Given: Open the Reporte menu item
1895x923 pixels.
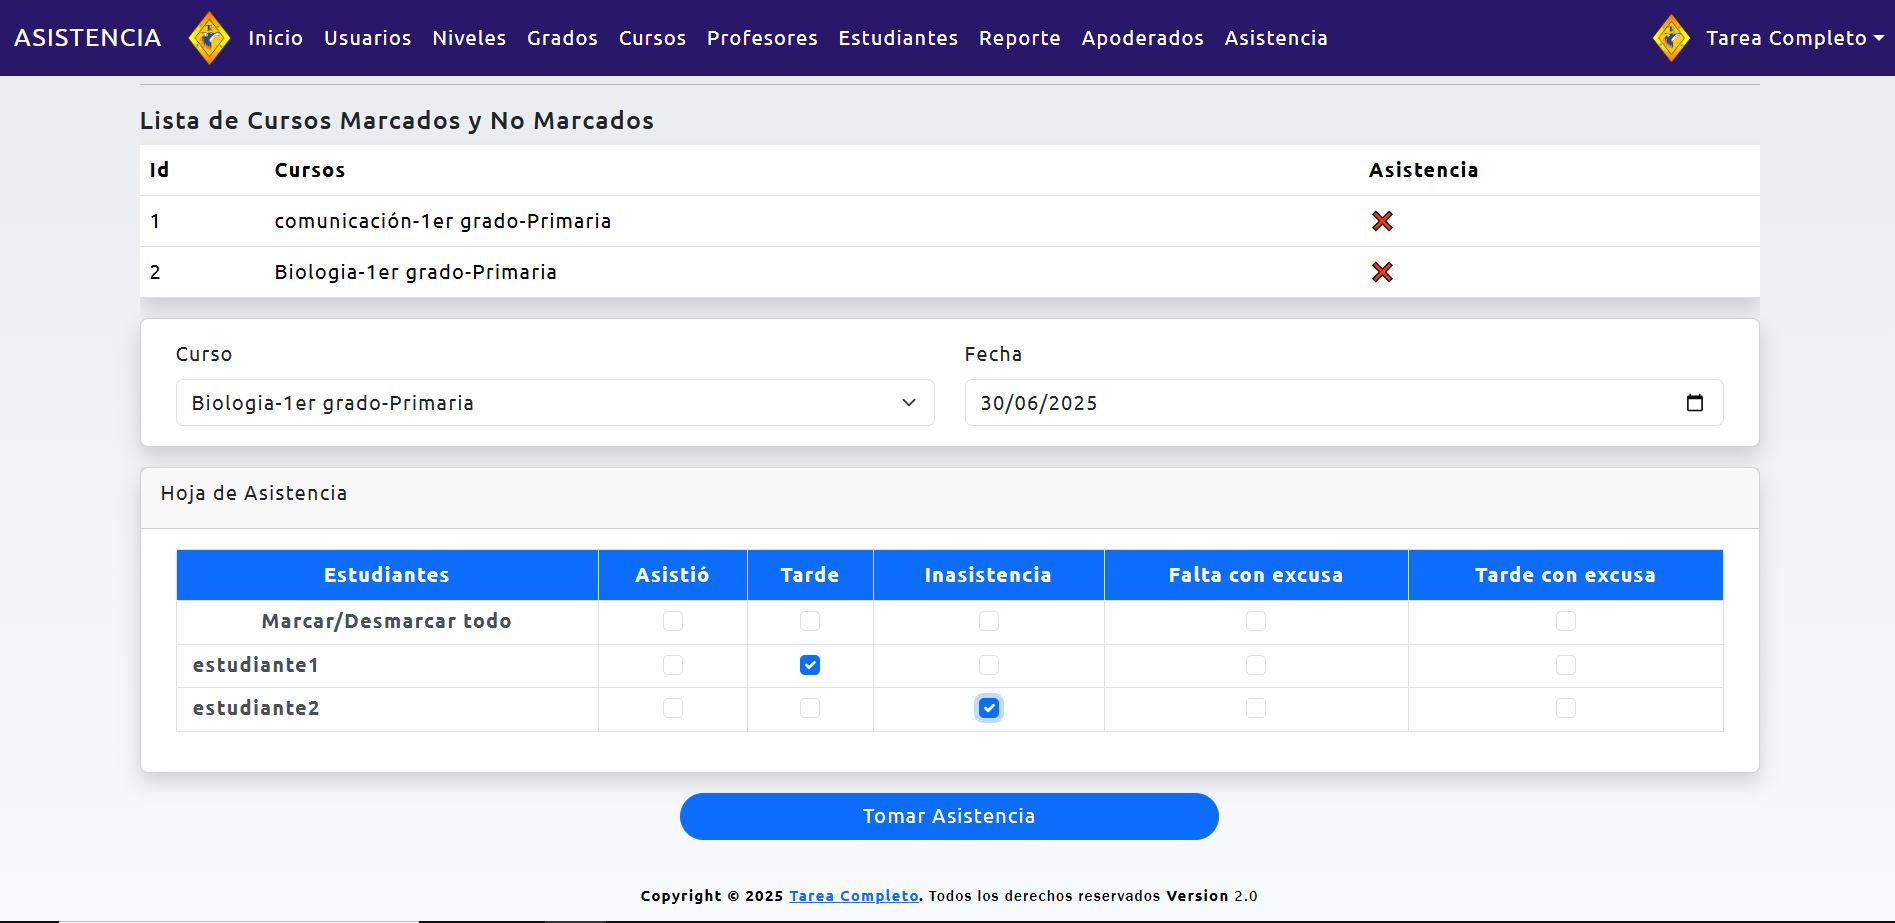Looking at the screenshot, I should pos(1019,38).
